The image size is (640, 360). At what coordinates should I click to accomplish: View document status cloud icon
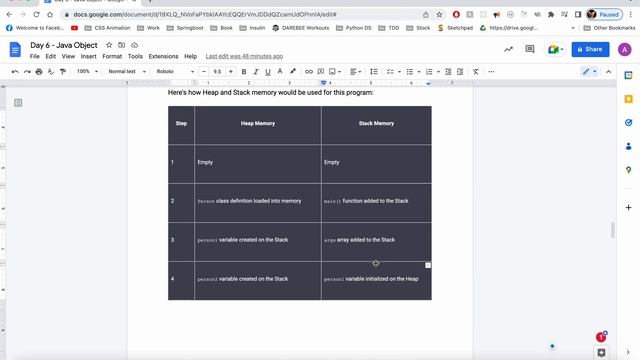pos(134,45)
